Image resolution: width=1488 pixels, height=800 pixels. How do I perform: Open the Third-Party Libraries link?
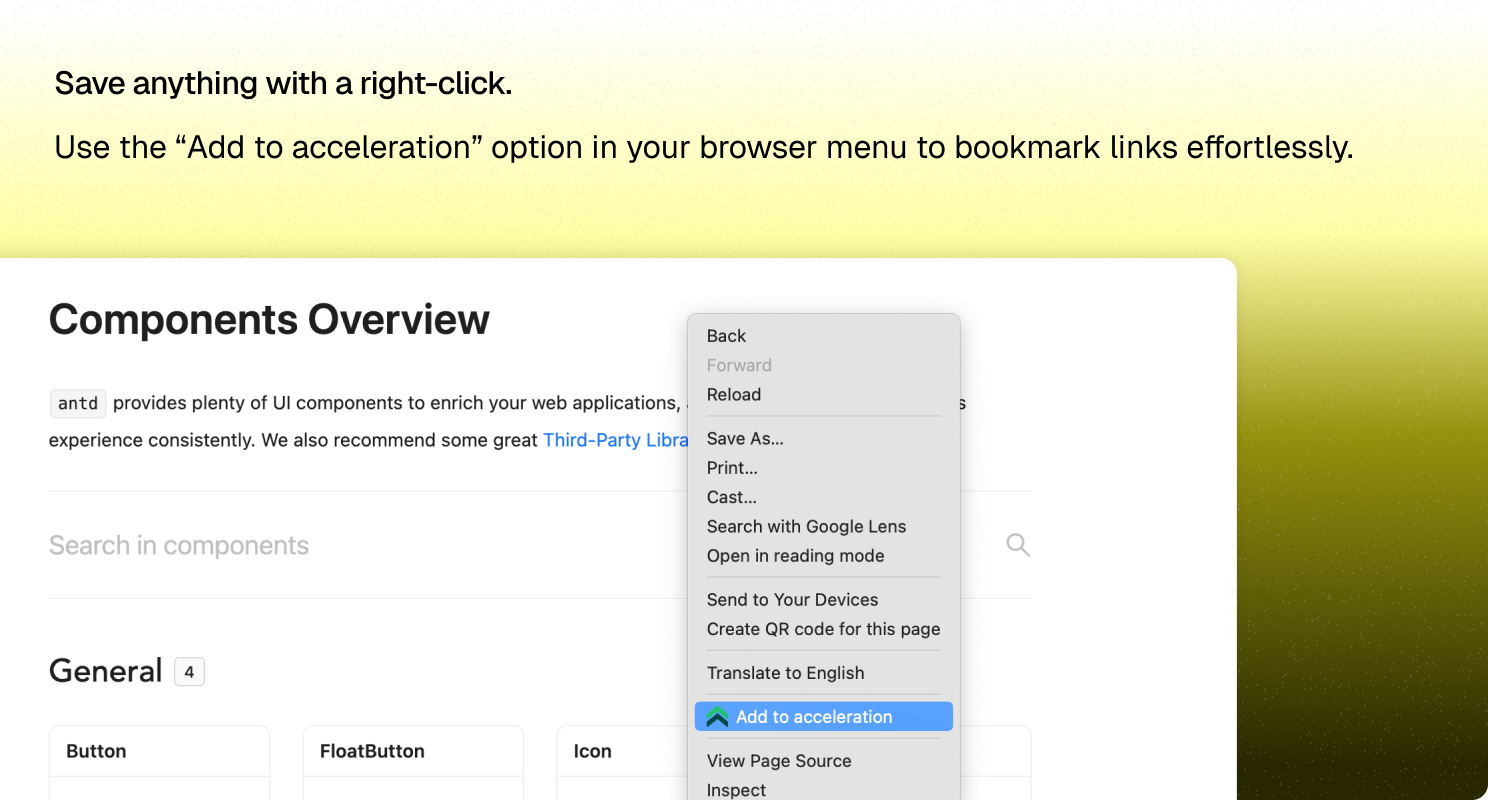tap(616, 440)
